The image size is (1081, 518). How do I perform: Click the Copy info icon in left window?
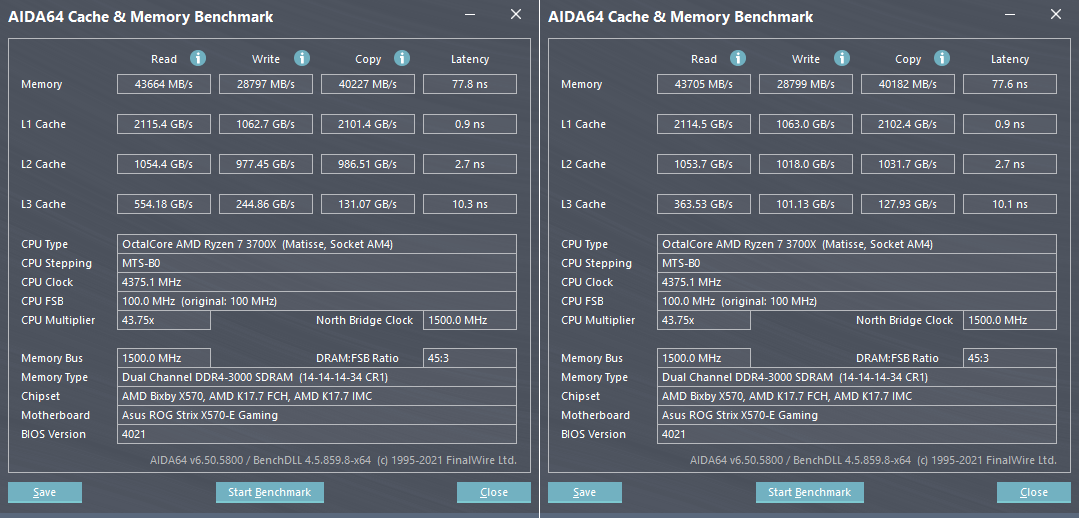click(402, 58)
